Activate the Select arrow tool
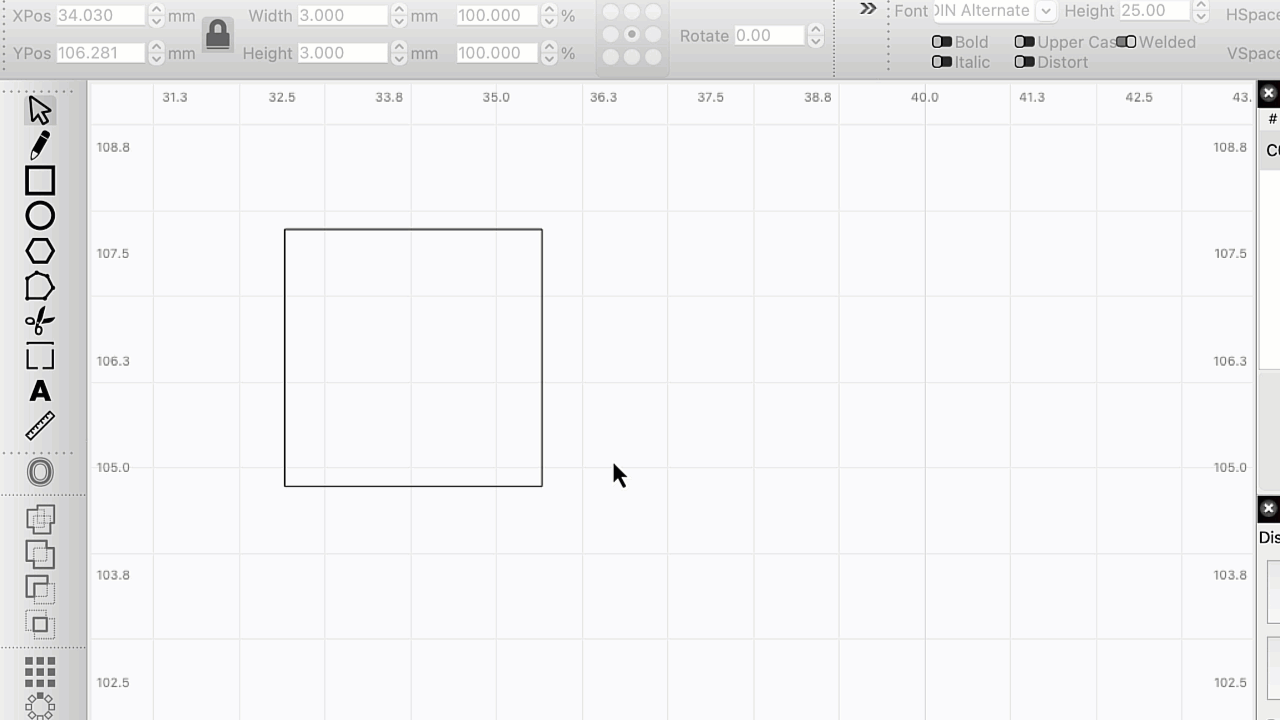This screenshot has height=720, width=1280. pyautogui.click(x=40, y=110)
